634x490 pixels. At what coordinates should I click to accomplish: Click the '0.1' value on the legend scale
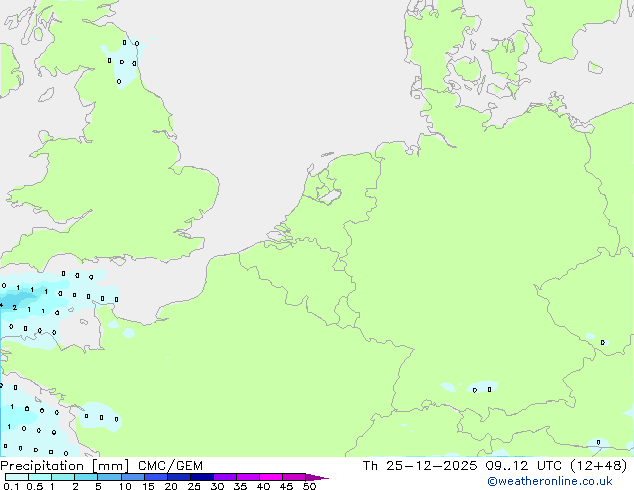[9, 487]
